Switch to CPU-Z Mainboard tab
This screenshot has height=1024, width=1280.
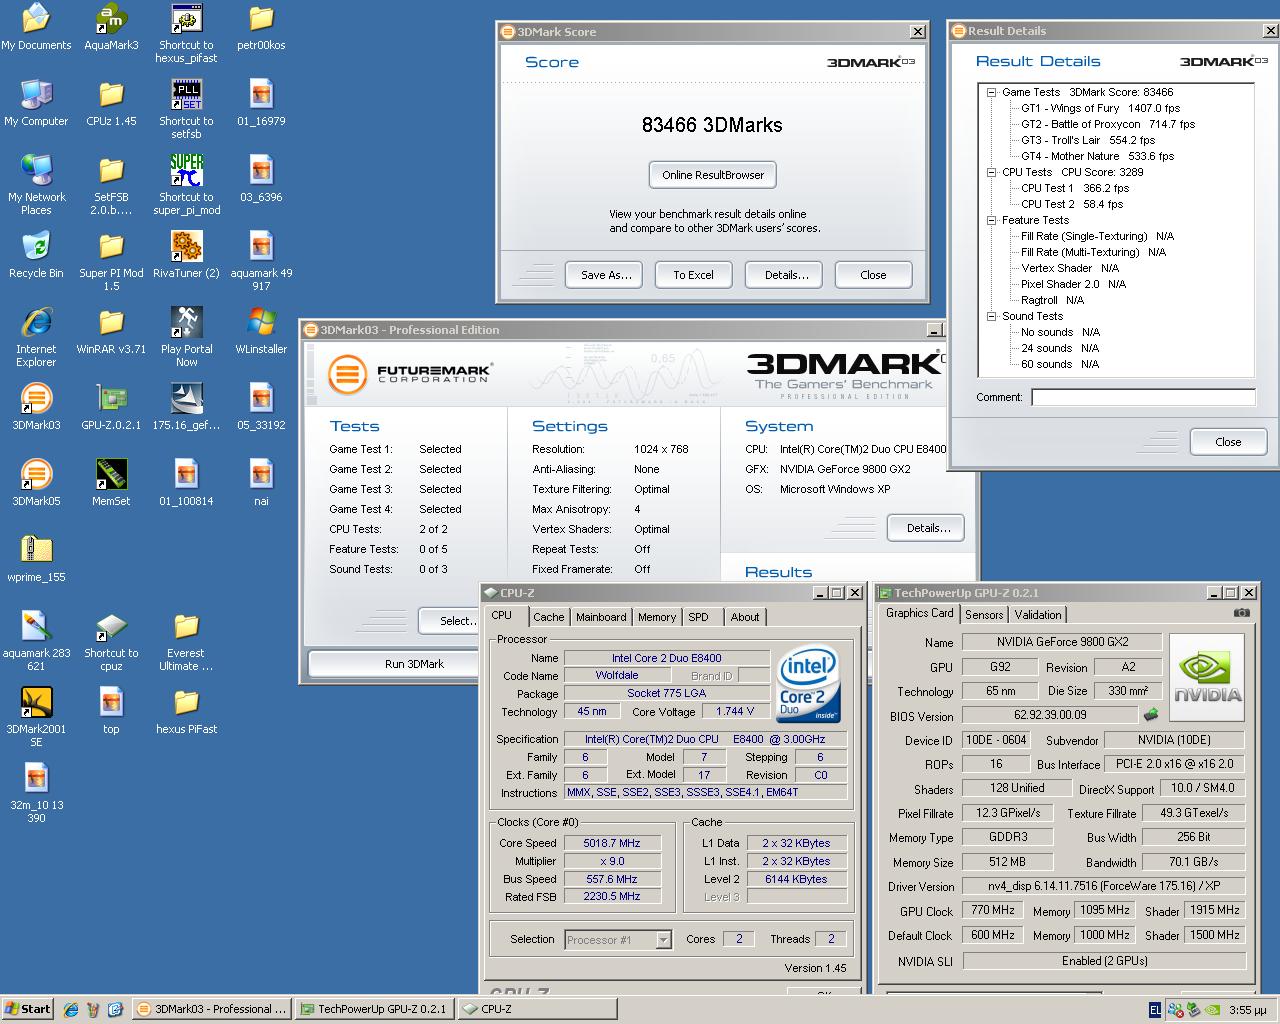(601, 617)
